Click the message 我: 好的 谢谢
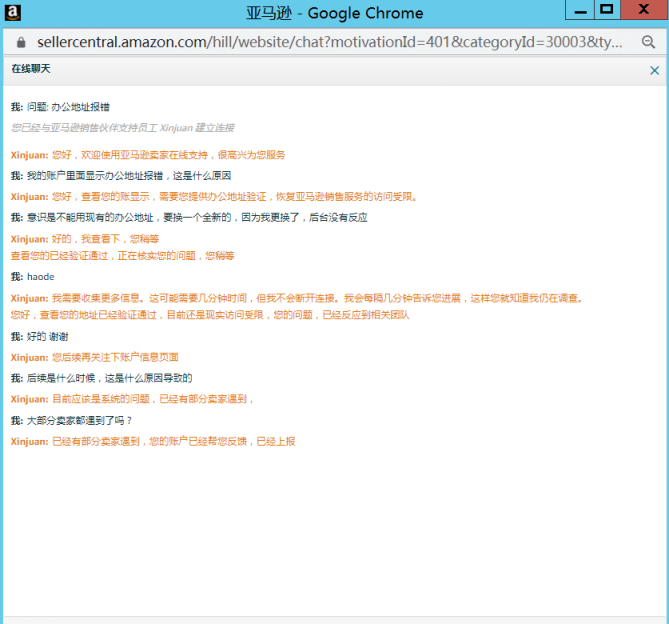Screen dimensions: 669x624 point(39,337)
